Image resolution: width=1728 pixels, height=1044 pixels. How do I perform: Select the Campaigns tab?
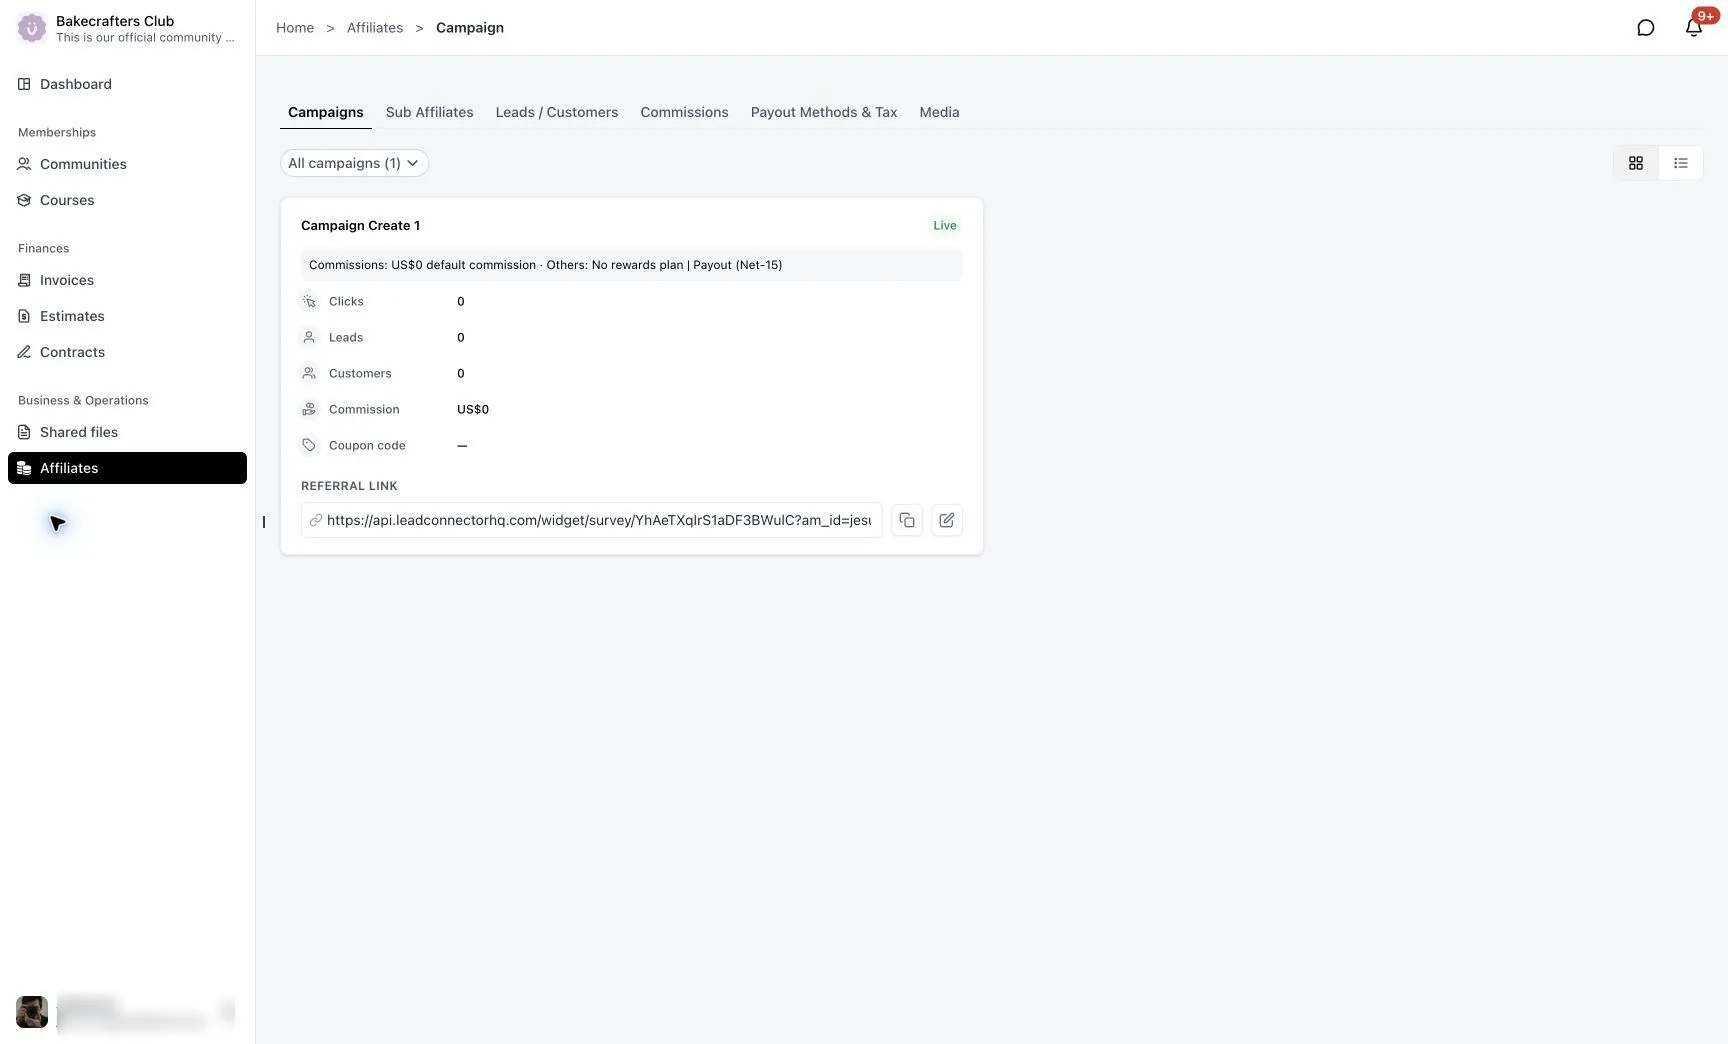(x=326, y=112)
